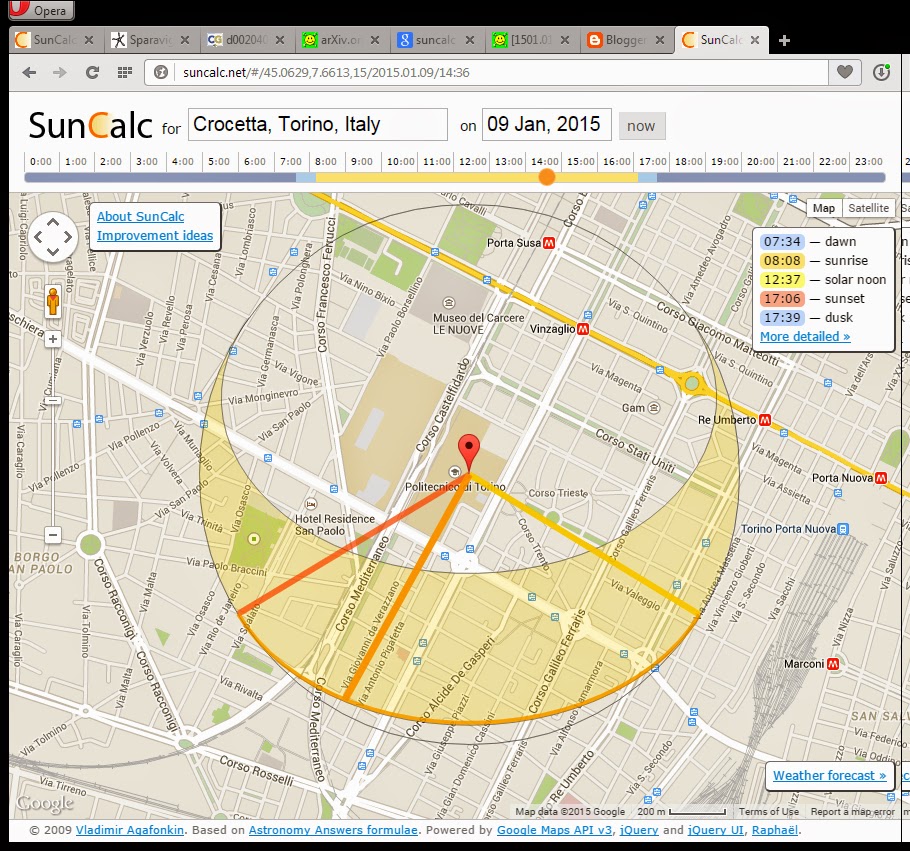
Task: Click the site info globe icon
Action: tap(161, 73)
